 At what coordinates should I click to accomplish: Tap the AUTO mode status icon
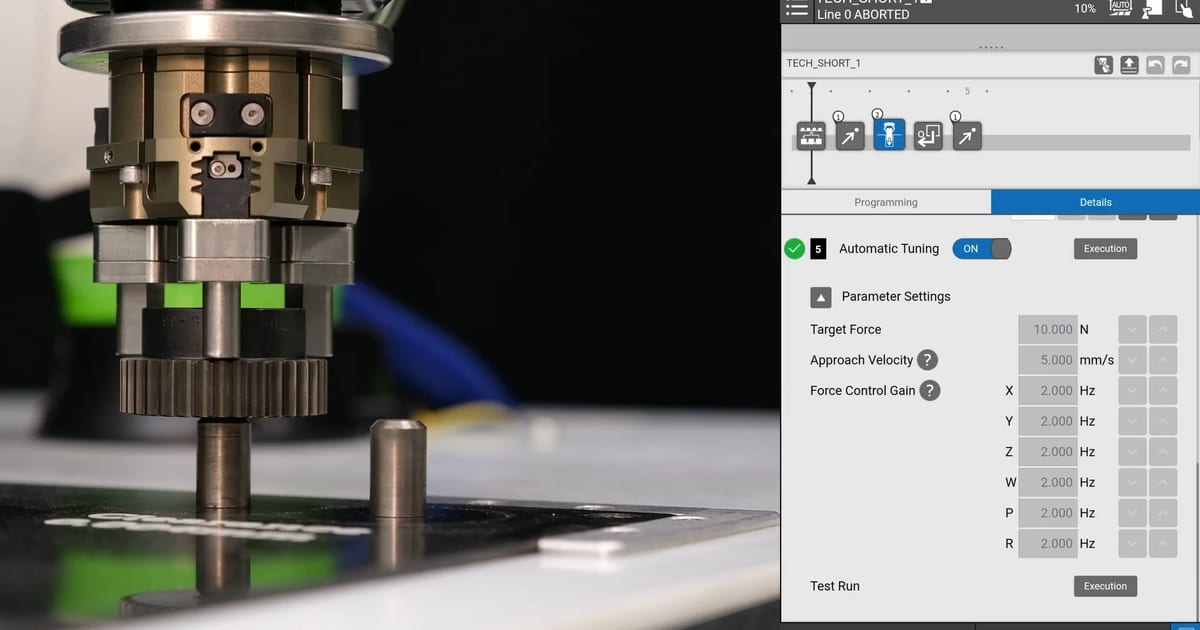click(x=1121, y=7)
